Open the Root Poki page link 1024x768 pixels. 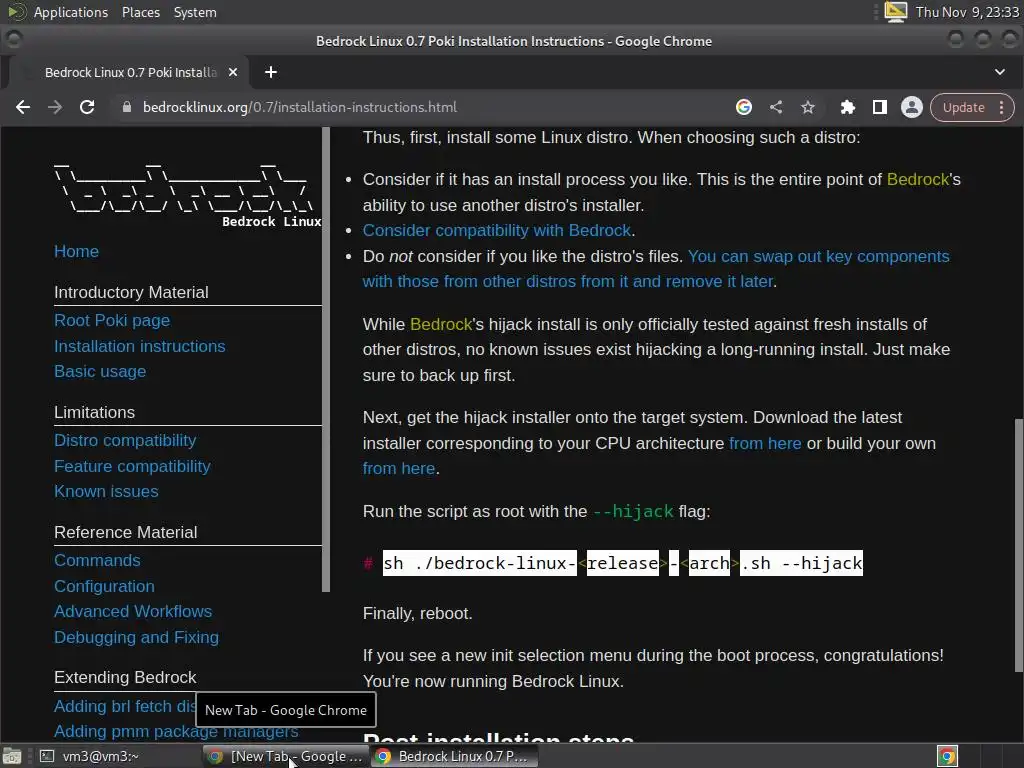[x=112, y=321]
